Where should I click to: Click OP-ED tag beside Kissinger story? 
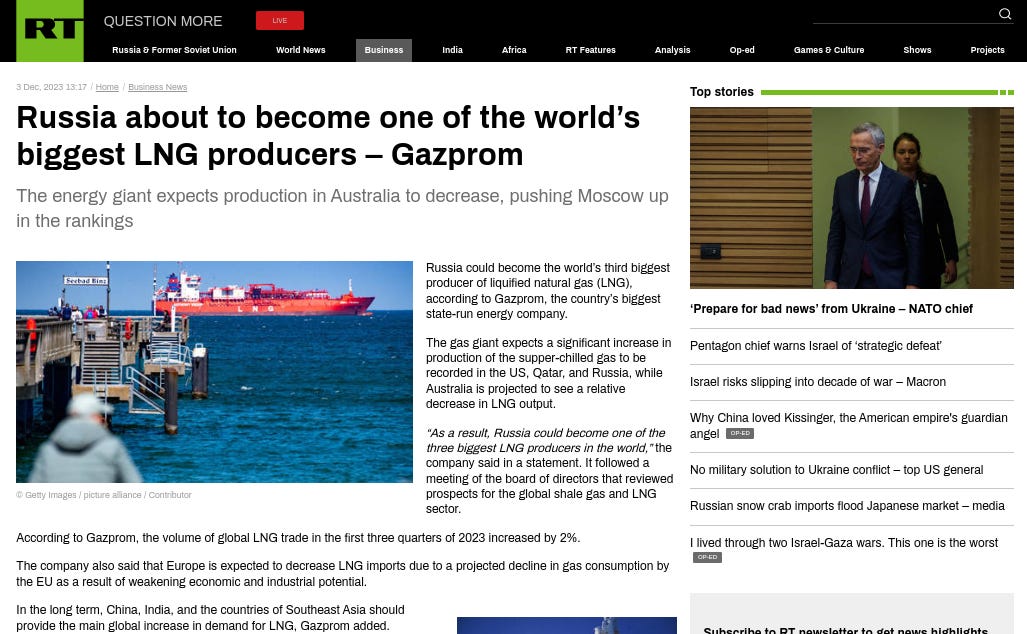[x=740, y=434]
